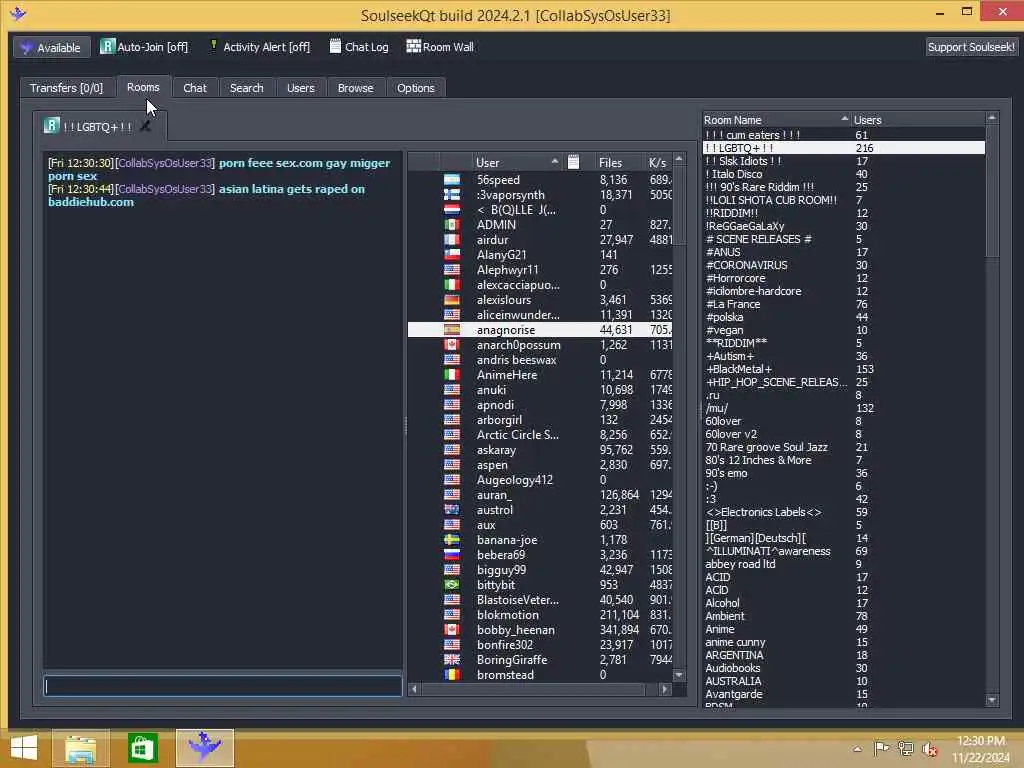Viewport: 1024px width, 768px height.
Task: Click the notes icon column header in user list
Action: point(573,162)
